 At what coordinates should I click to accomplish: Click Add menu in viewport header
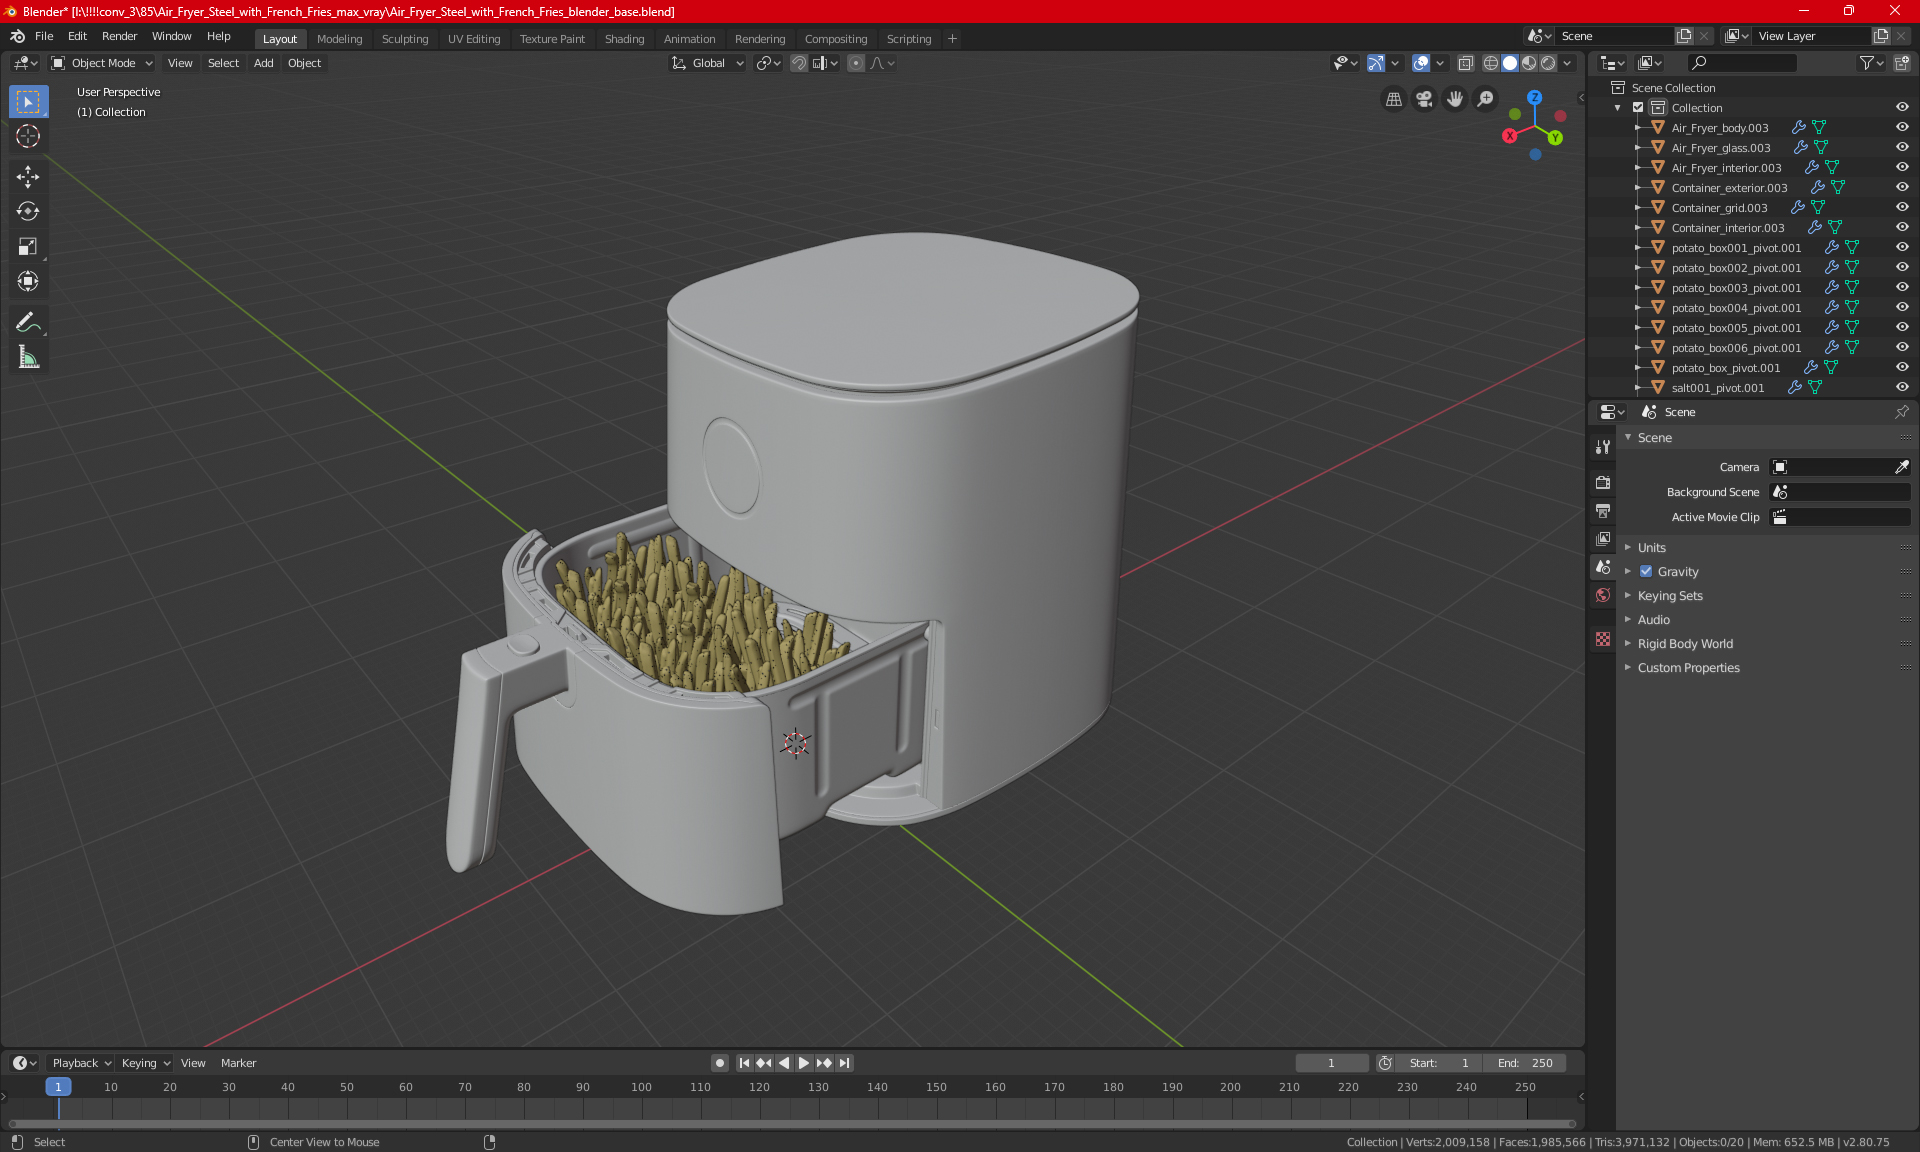pos(263,63)
